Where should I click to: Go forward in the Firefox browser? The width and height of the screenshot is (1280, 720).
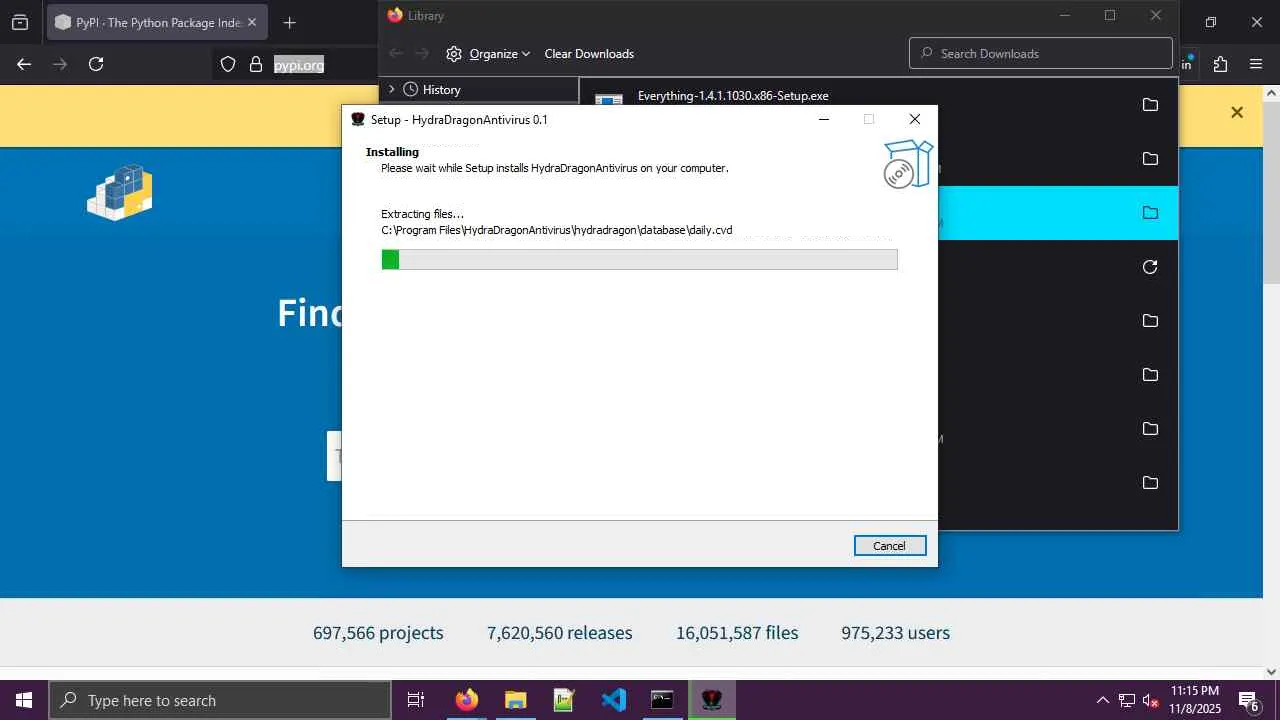tap(60, 64)
